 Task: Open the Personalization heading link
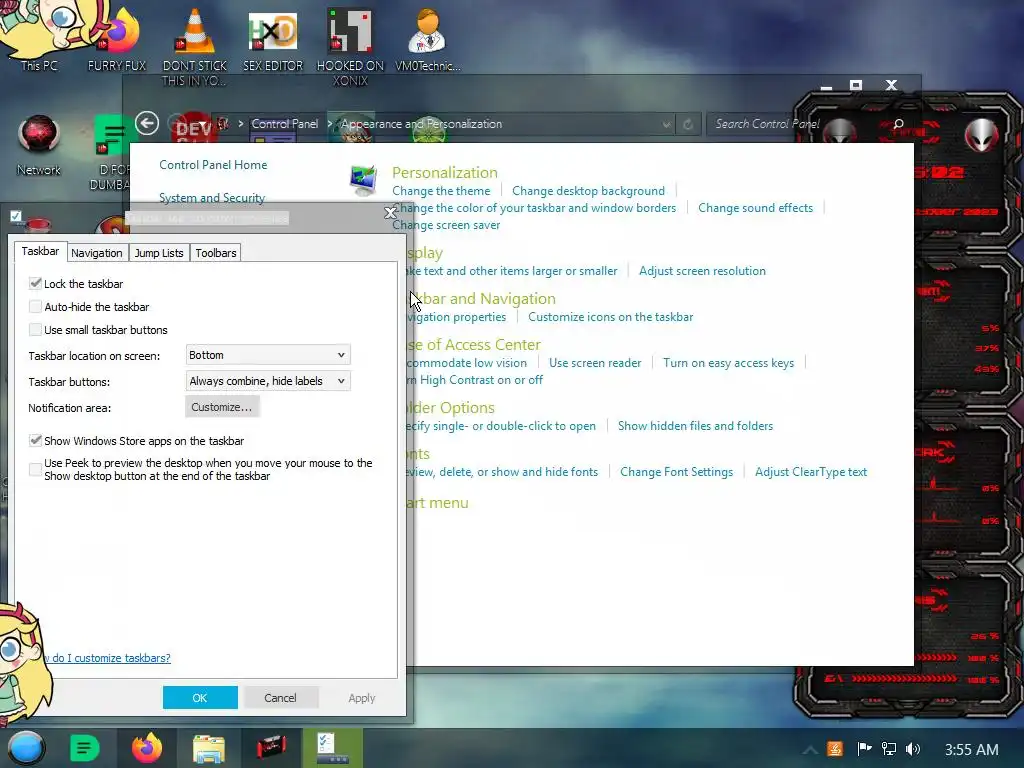click(x=445, y=172)
